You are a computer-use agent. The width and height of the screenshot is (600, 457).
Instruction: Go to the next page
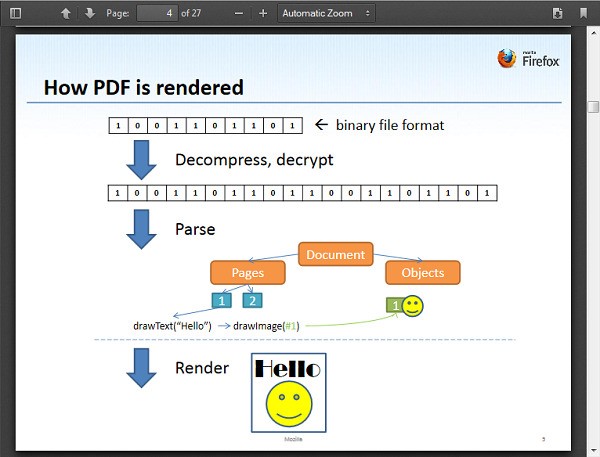pos(89,13)
